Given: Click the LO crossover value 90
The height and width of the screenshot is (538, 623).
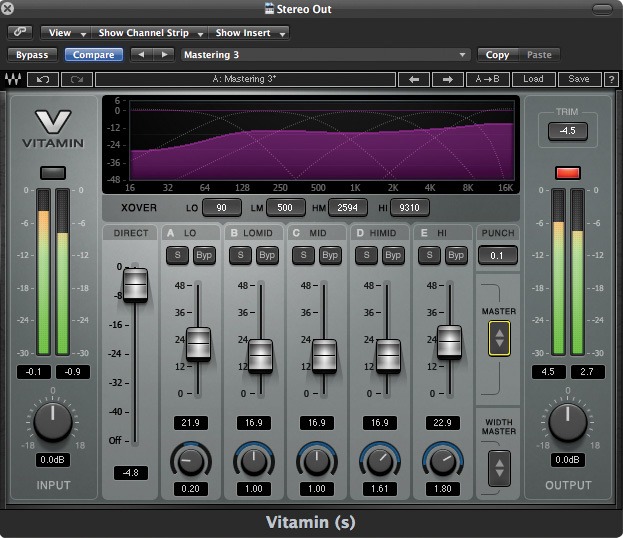Looking at the screenshot, I should coord(222,207).
